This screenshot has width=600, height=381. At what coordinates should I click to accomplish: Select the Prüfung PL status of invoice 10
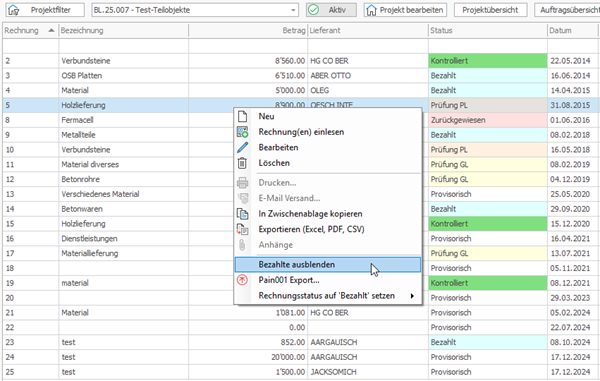pyautogui.click(x=488, y=150)
